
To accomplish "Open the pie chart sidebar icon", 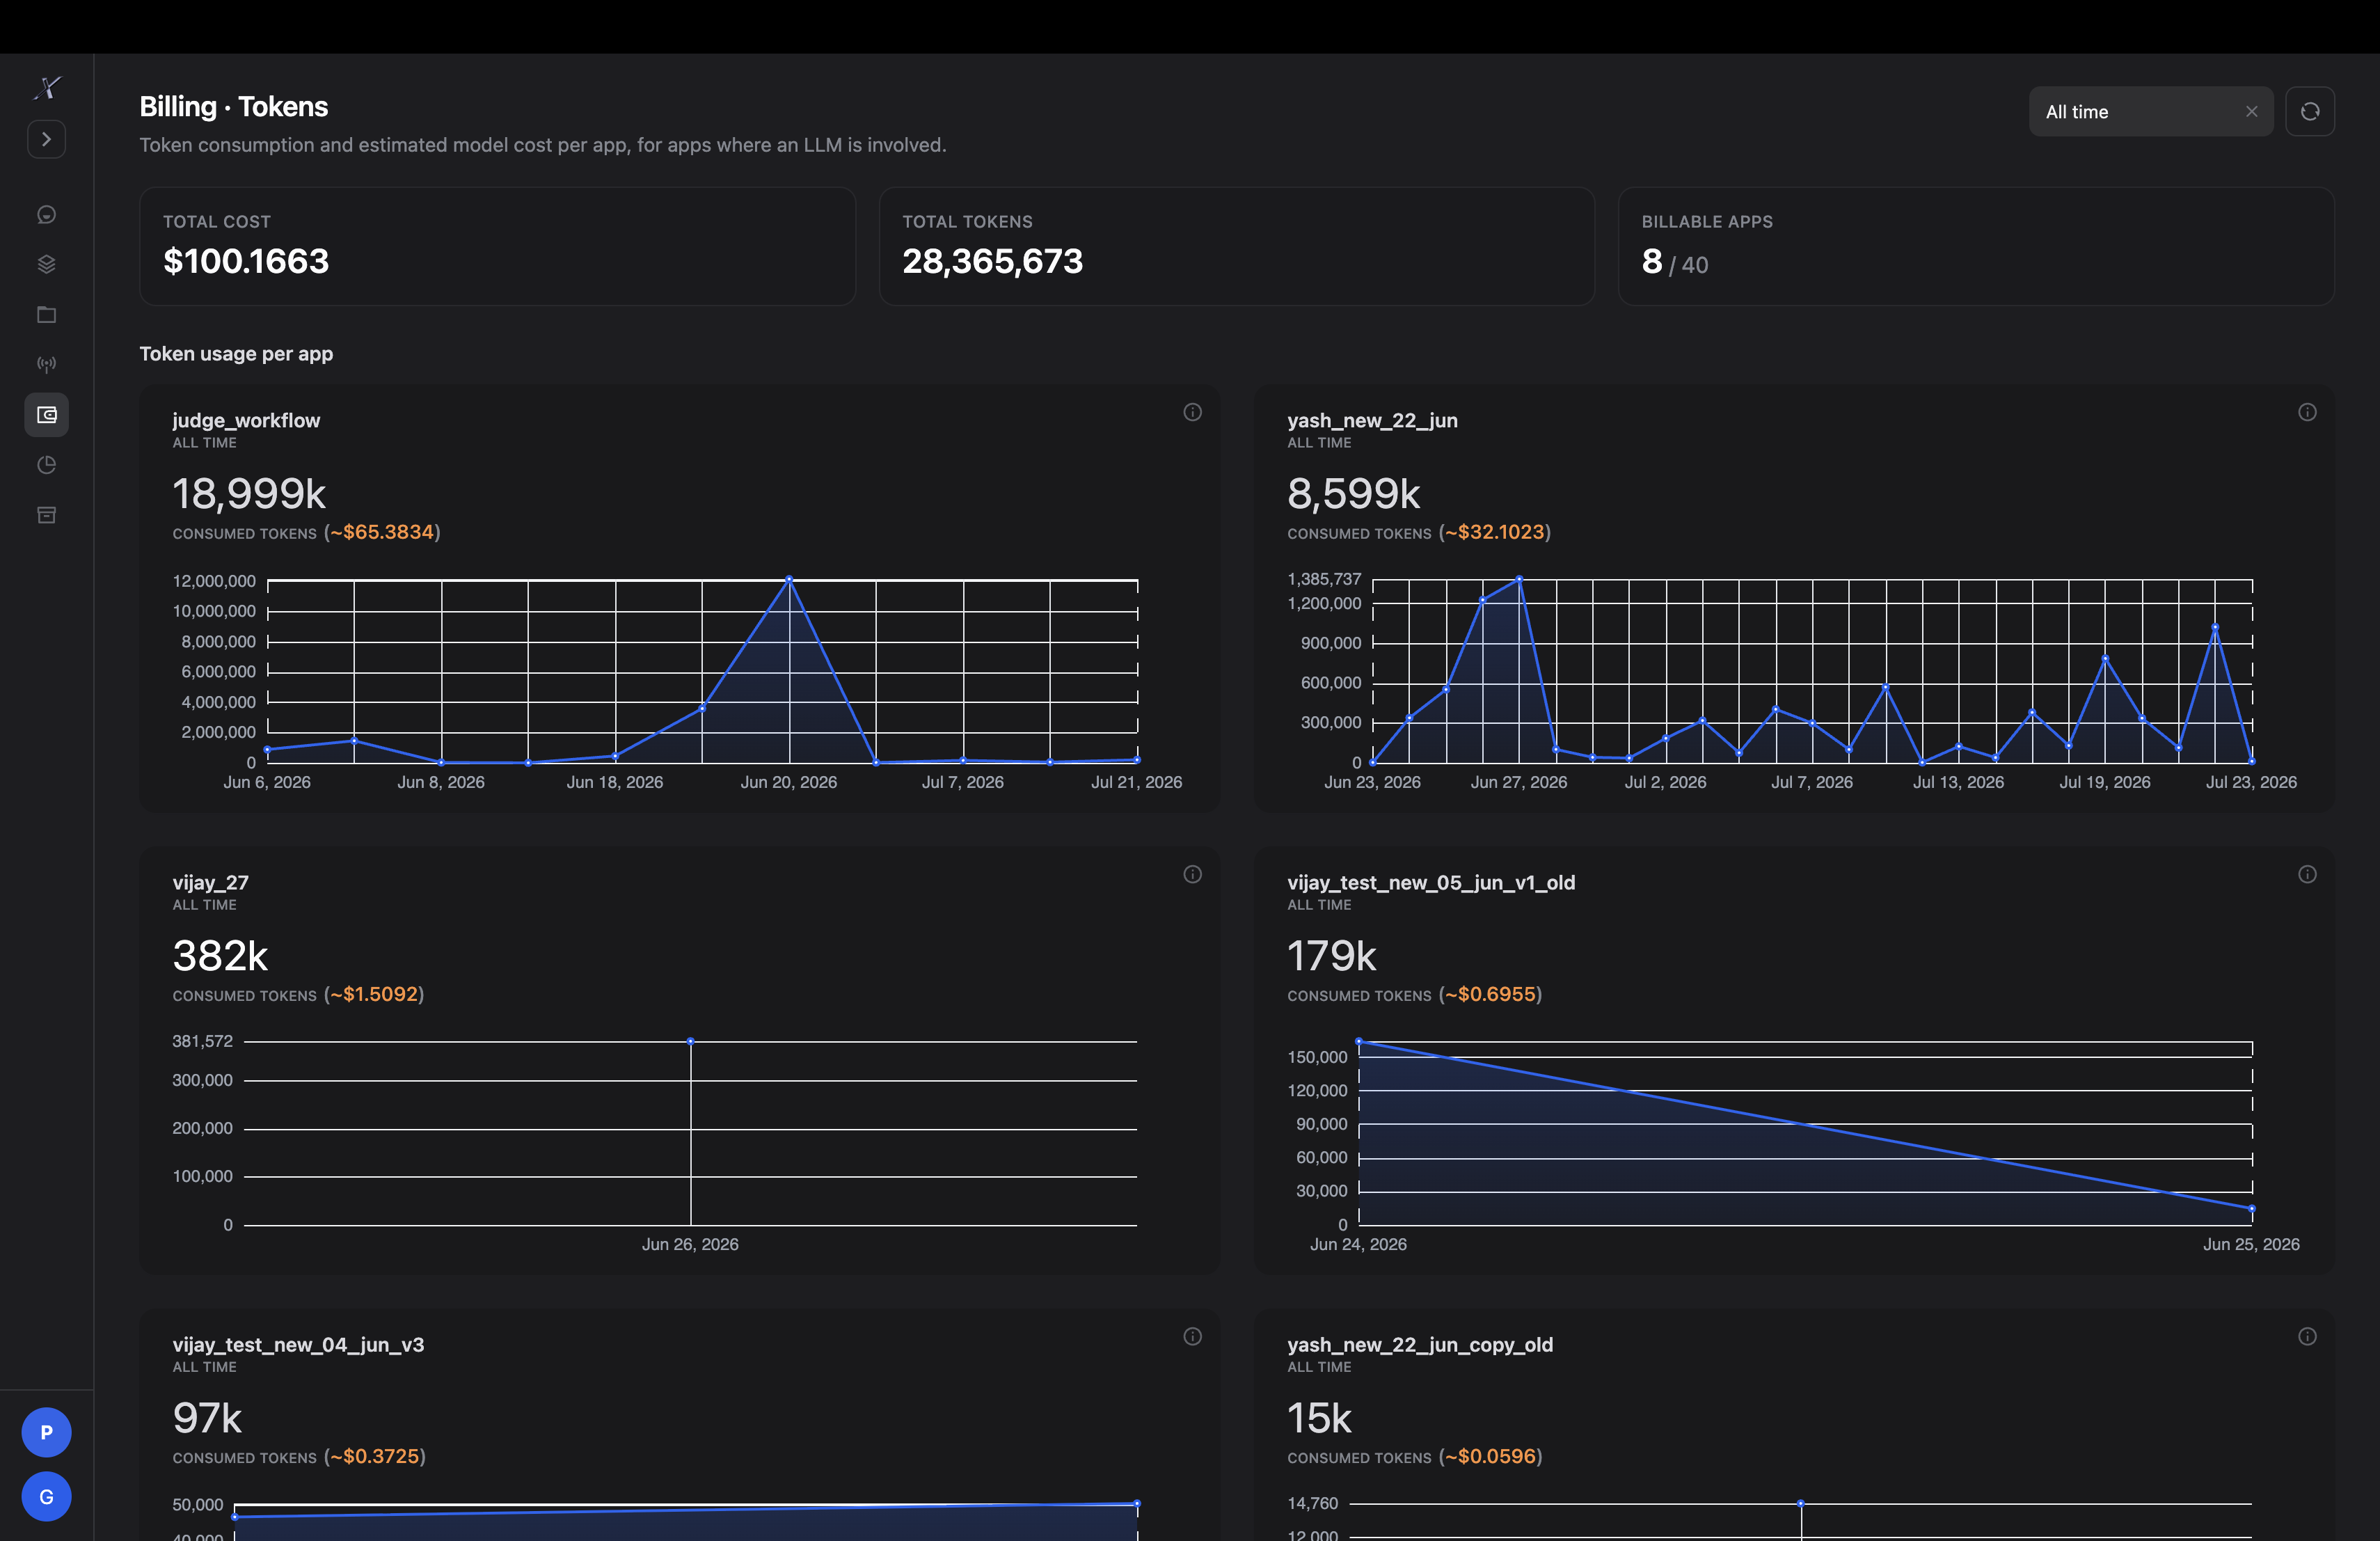I will pyautogui.click(x=46, y=465).
